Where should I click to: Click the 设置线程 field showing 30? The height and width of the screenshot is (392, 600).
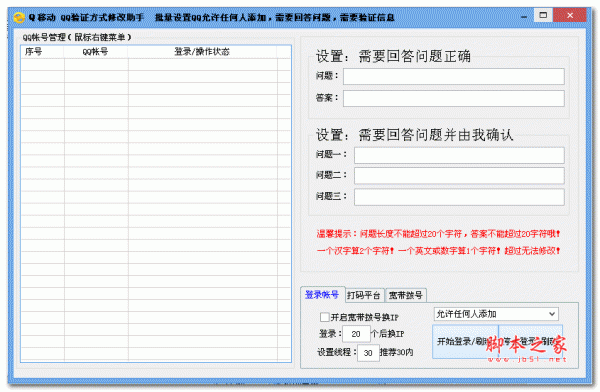tap(368, 353)
